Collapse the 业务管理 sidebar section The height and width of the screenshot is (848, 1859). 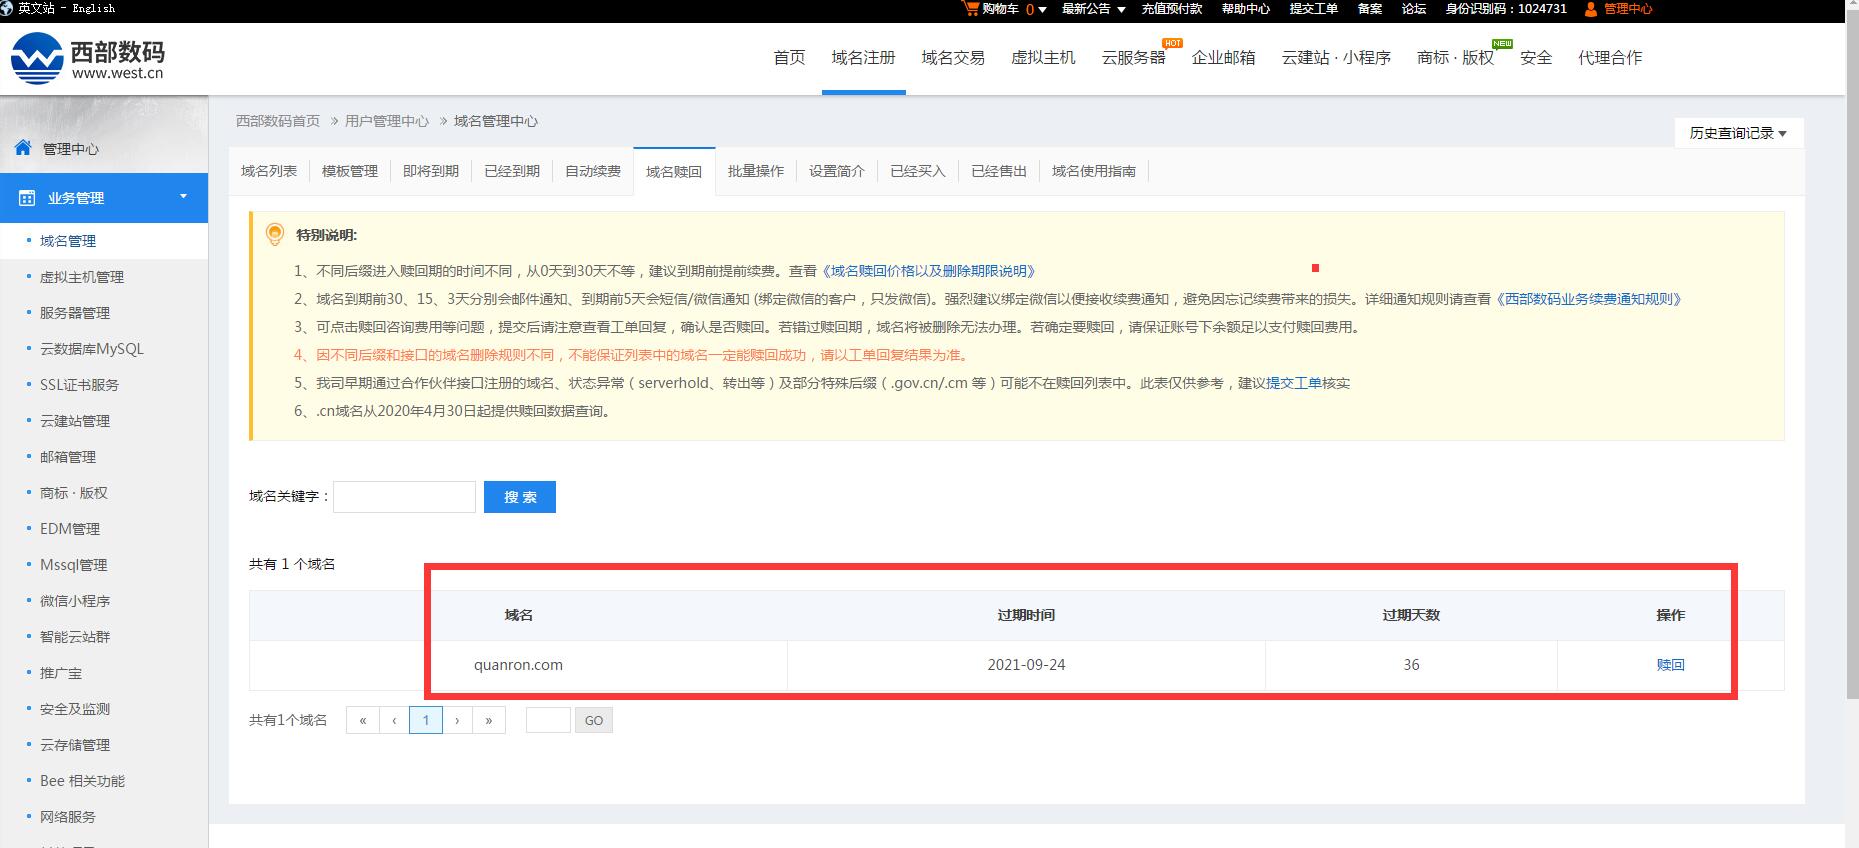point(183,197)
